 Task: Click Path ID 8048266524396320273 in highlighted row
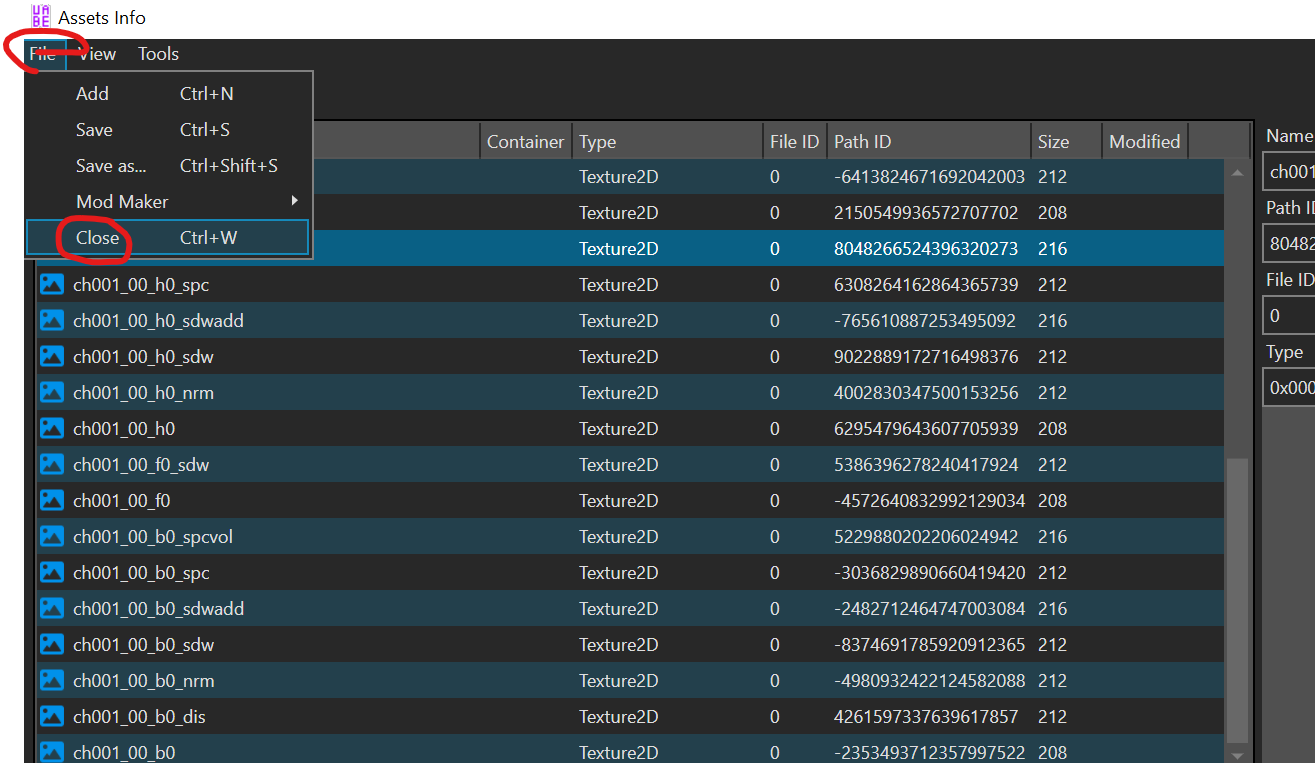point(926,249)
